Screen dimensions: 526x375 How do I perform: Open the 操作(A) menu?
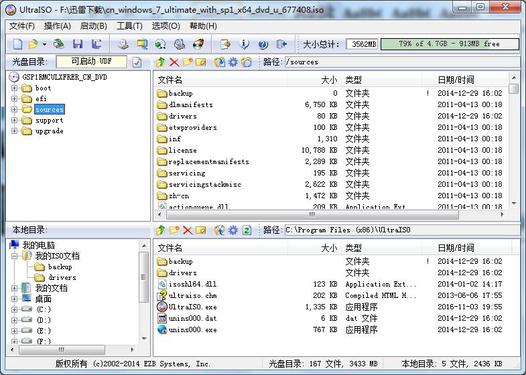(x=58, y=26)
